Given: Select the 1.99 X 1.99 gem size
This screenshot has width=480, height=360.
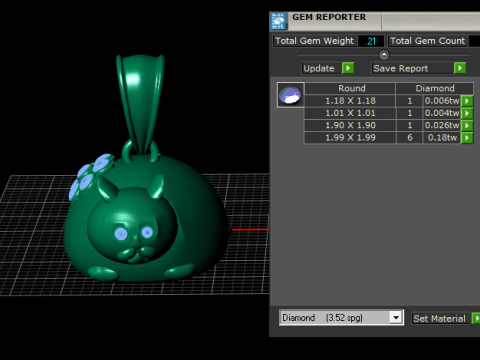Looking at the screenshot, I should [x=350, y=138].
